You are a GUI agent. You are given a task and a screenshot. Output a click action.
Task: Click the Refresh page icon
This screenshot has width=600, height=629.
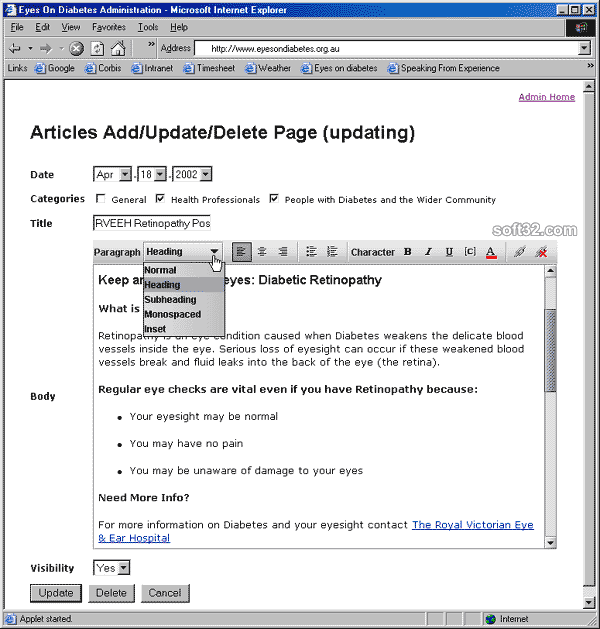(x=97, y=49)
